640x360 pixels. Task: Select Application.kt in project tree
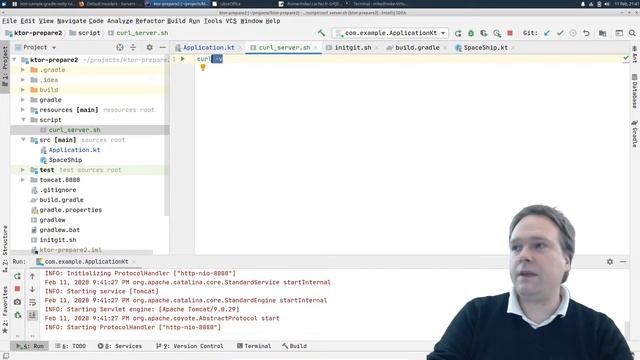click(x=74, y=150)
